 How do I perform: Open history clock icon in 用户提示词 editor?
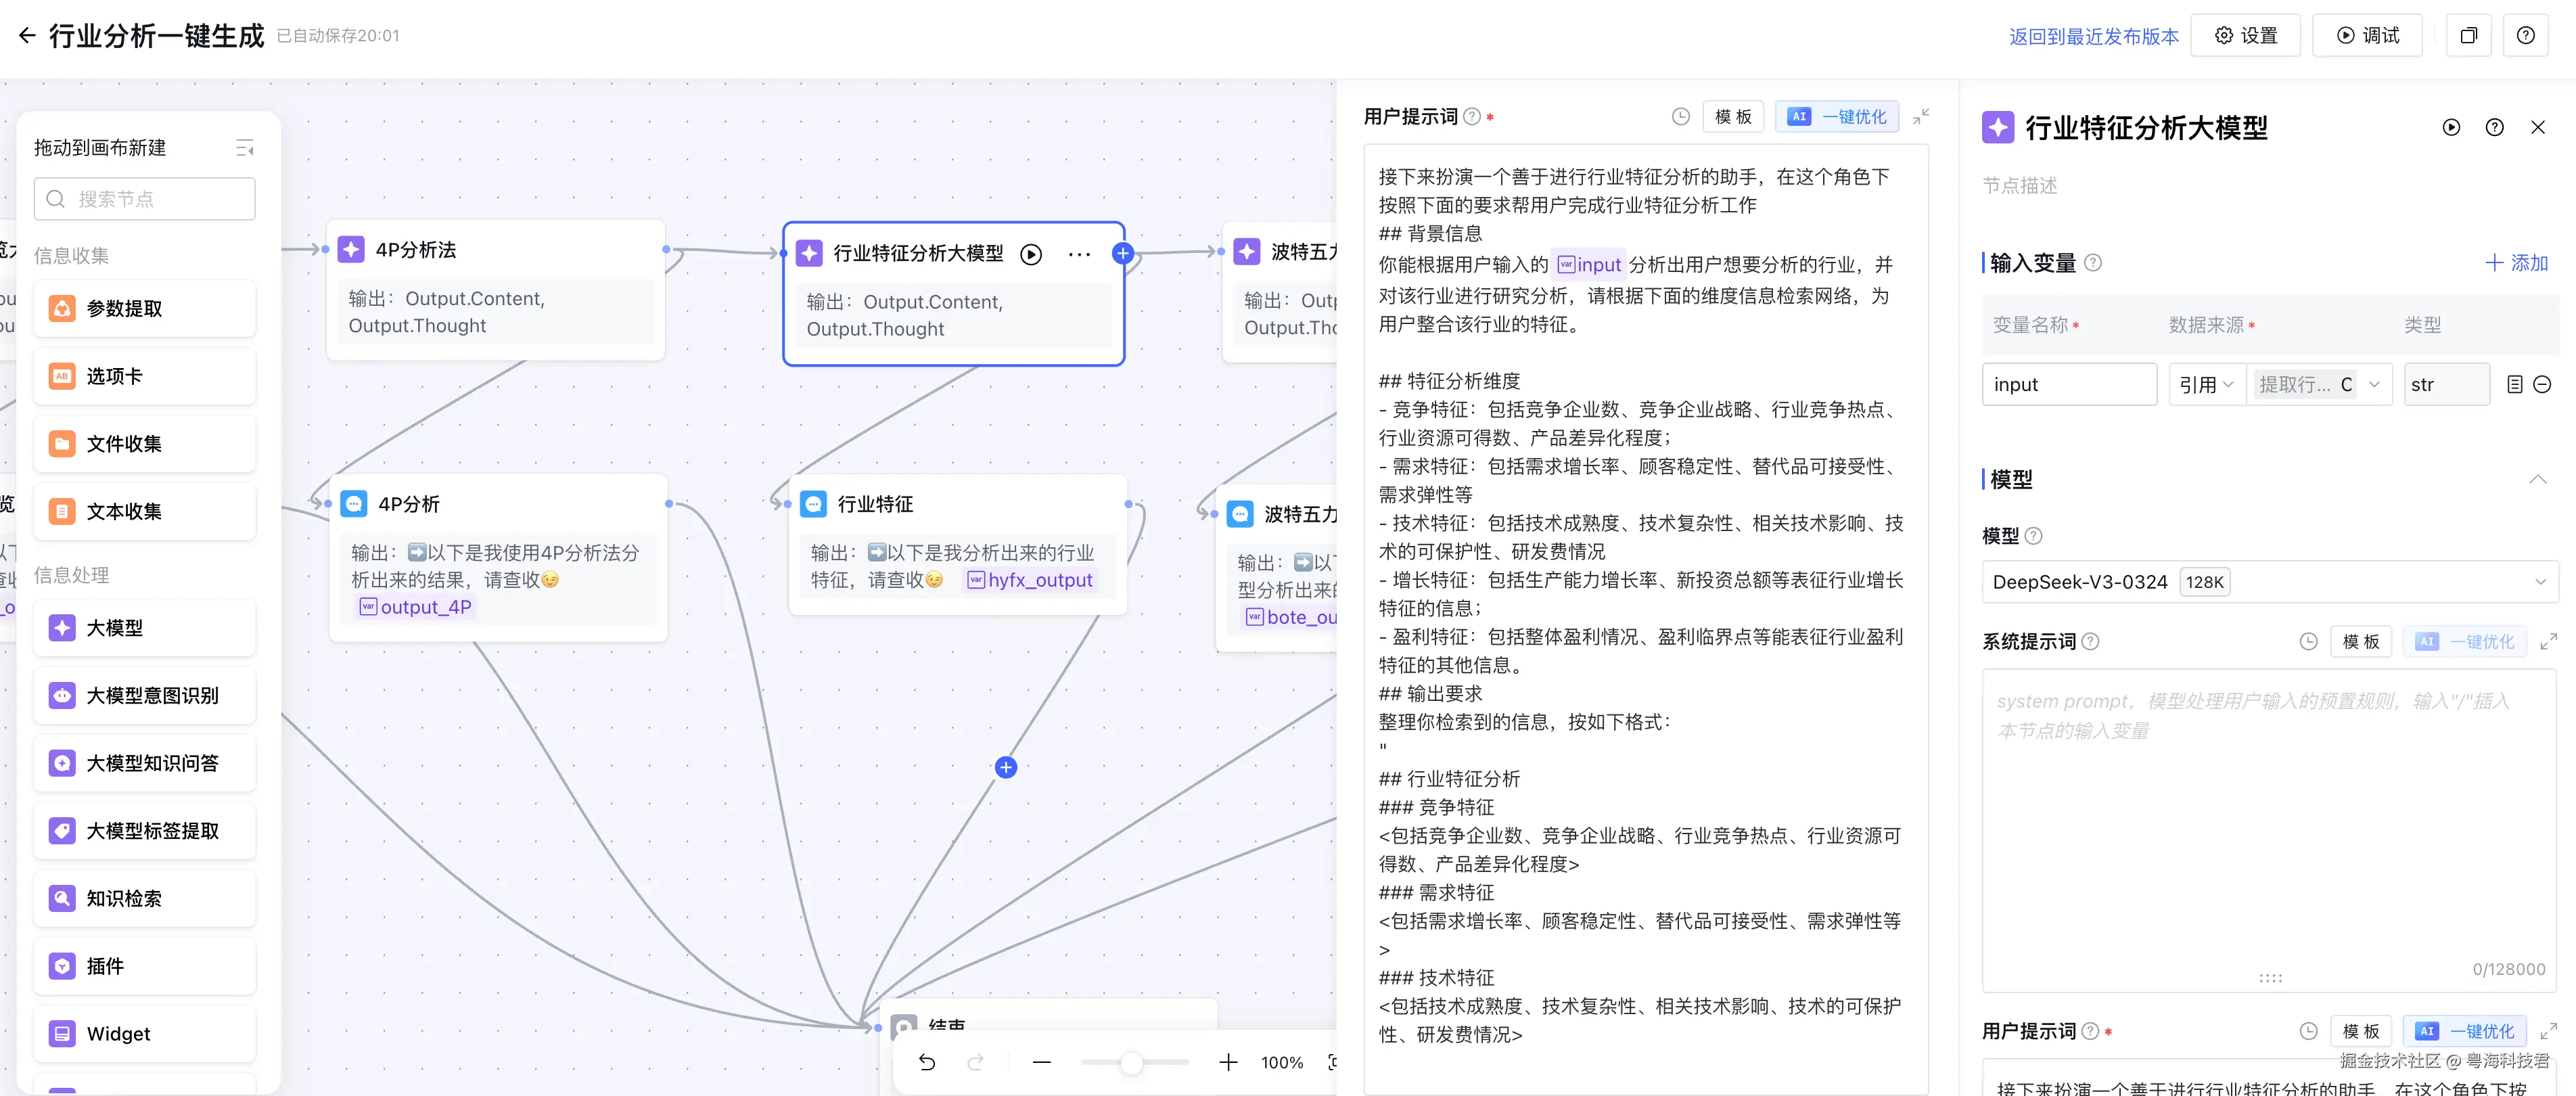1681,117
